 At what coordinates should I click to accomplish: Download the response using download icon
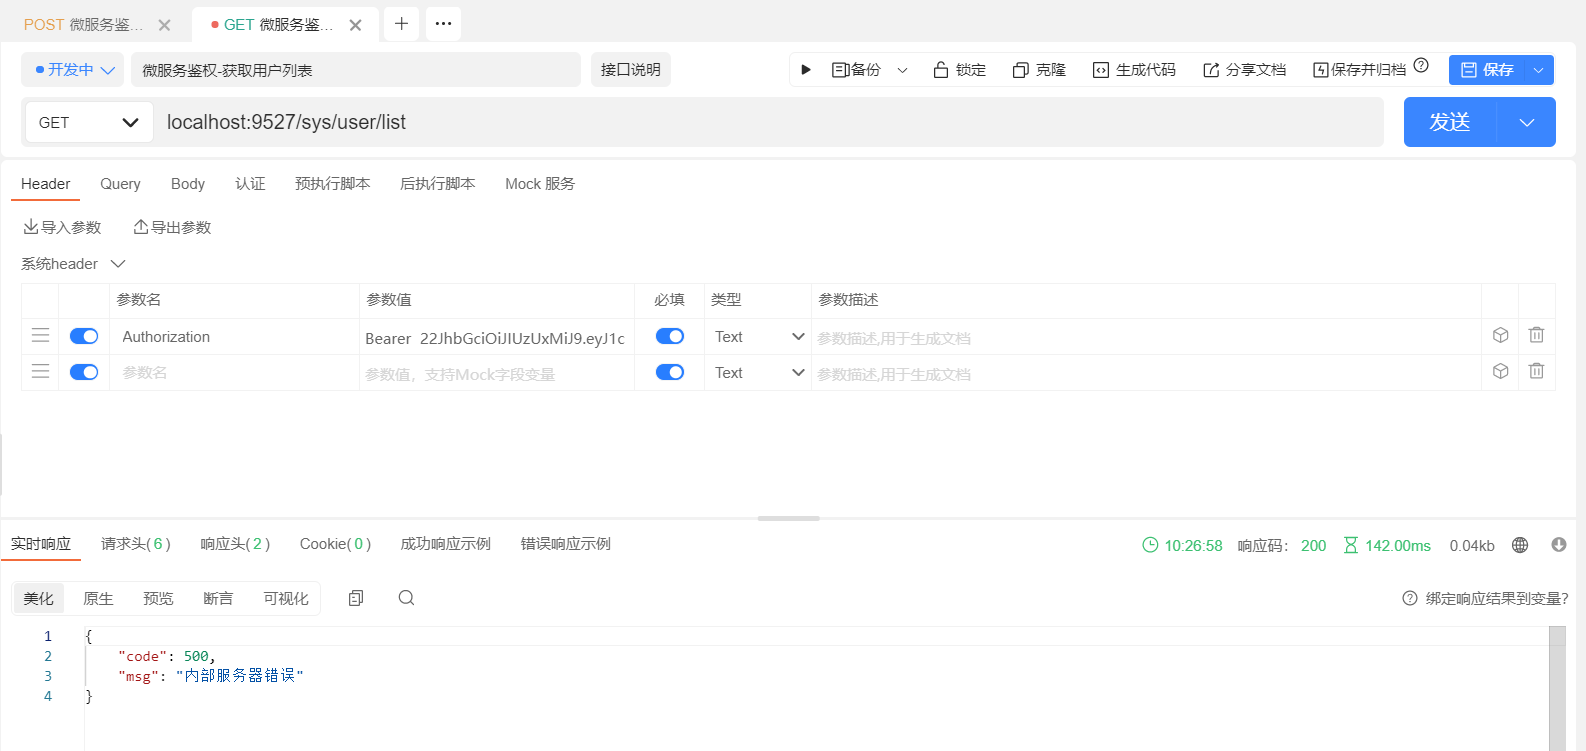pos(1558,545)
